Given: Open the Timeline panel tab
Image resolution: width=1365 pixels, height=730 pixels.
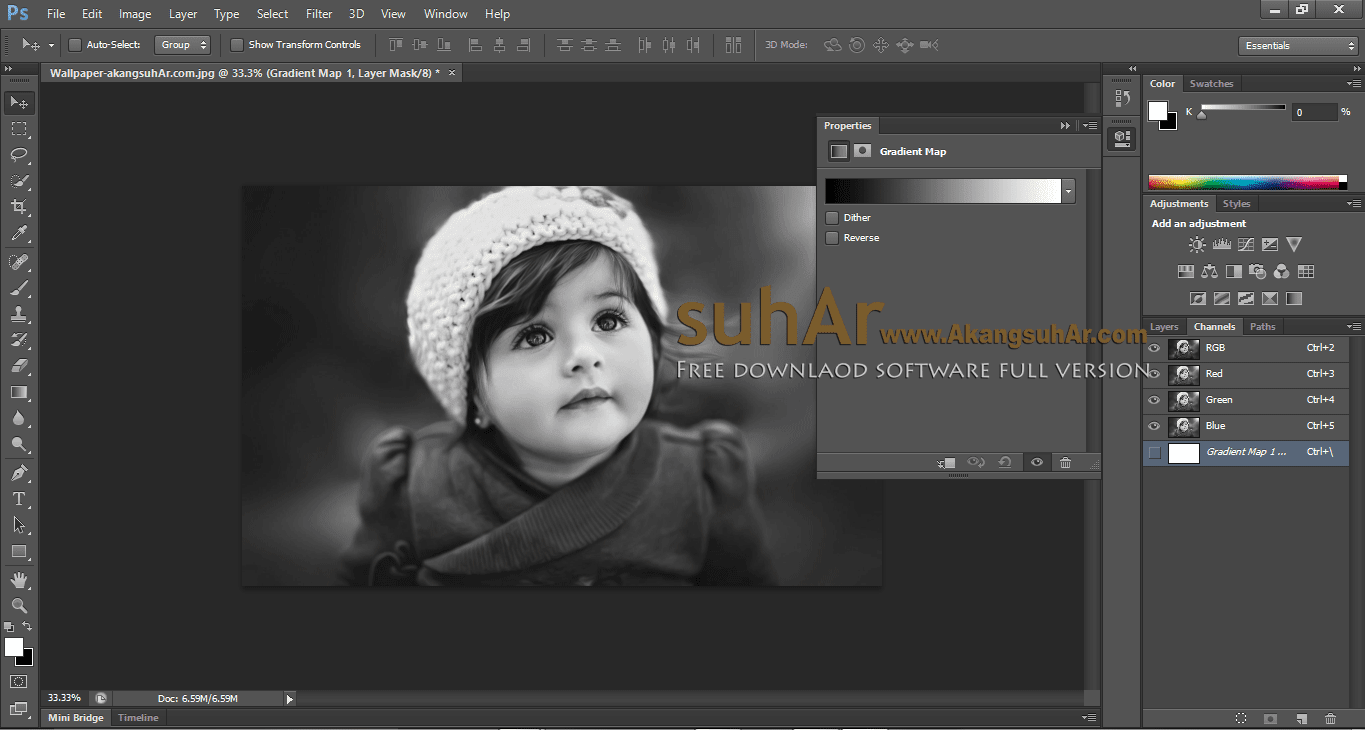Looking at the screenshot, I should click(138, 718).
